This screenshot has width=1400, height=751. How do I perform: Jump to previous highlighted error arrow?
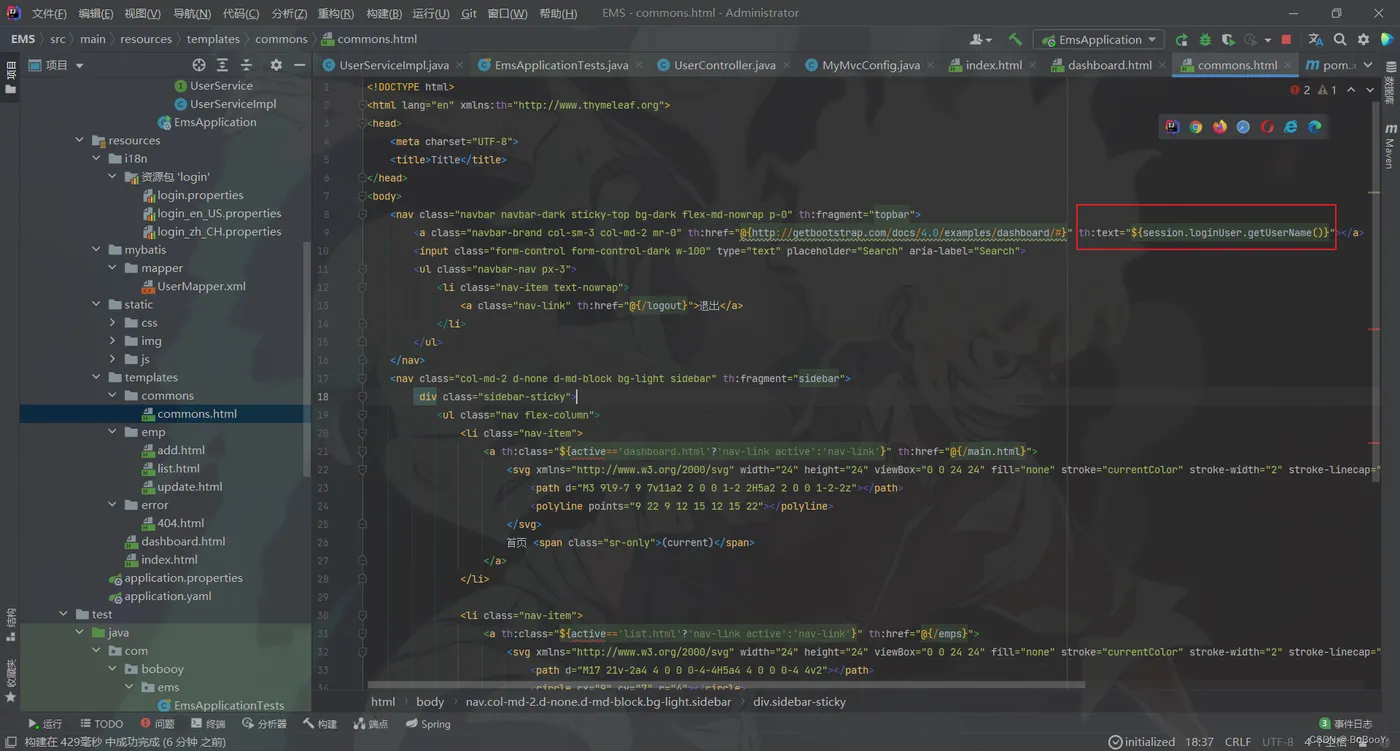click(x=1351, y=90)
